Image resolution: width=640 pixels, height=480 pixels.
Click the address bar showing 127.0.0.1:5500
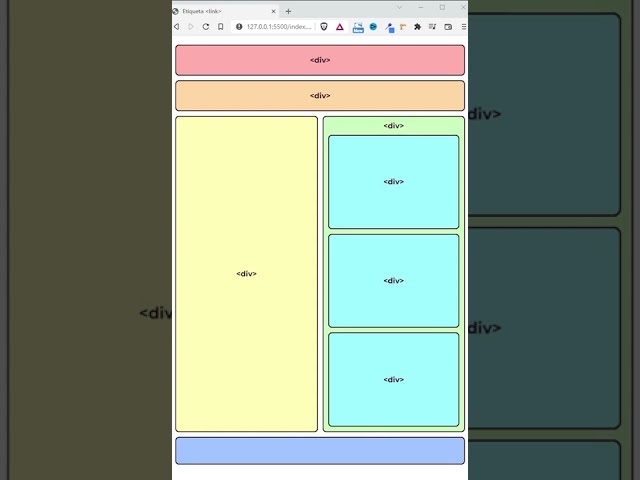tap(279, 27)
